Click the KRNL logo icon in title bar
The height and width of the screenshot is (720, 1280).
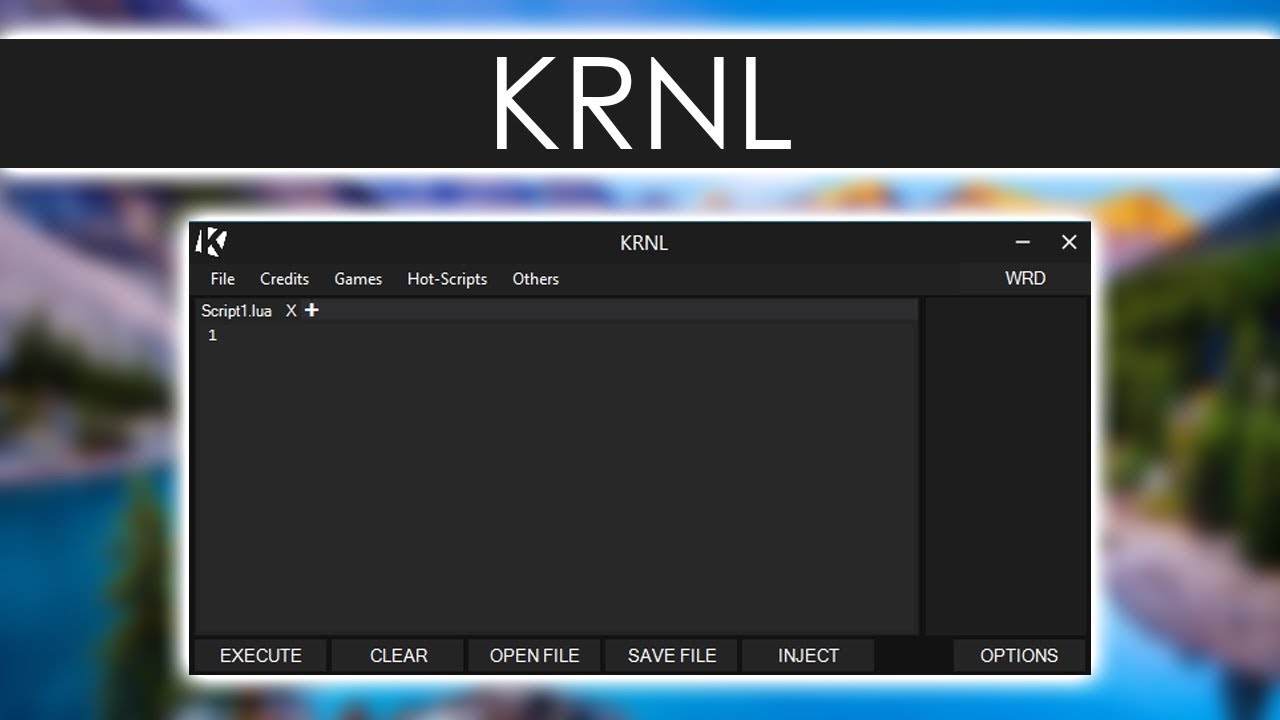point(212,242)
